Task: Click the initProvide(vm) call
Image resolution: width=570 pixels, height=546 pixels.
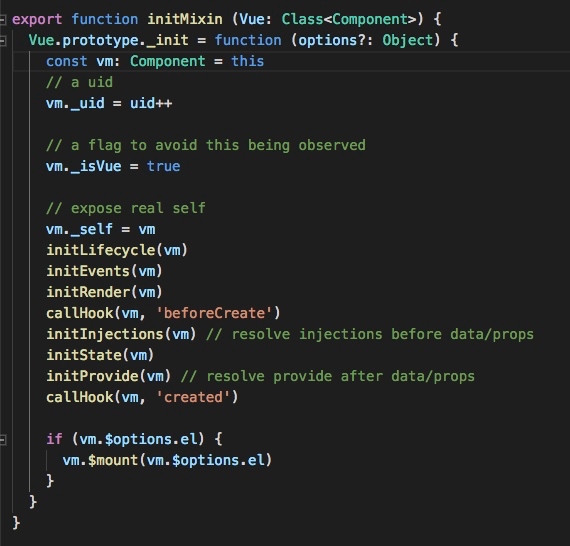Action: 108,376
